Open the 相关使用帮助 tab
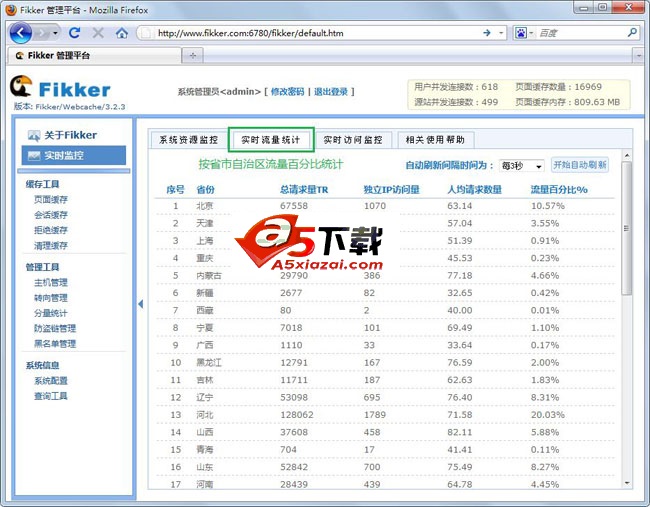This screenshot has height=507, width=650. point(435,140)
